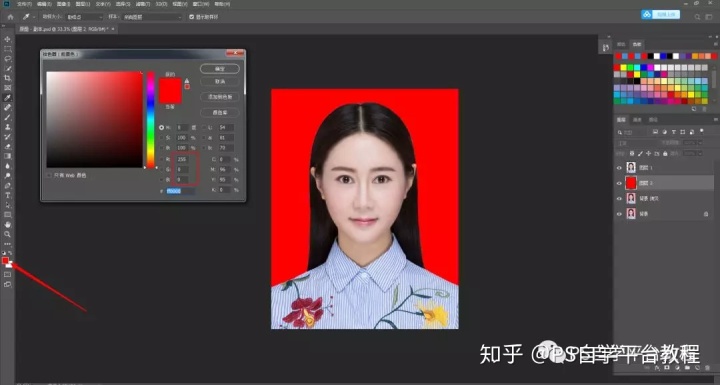The width and height of the screenshot is (720, 385).
Task: Switch to the Swatches tab
Action: tap(637, 45)
